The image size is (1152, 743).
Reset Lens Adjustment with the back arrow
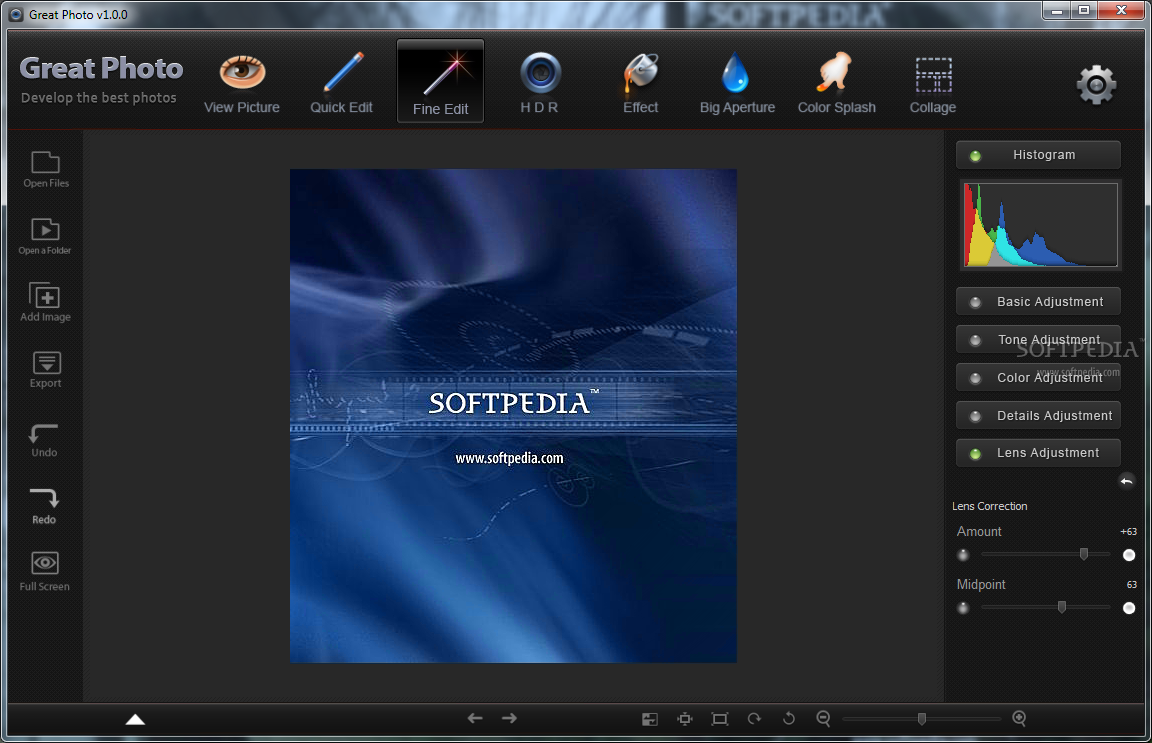coord(1126,481)
